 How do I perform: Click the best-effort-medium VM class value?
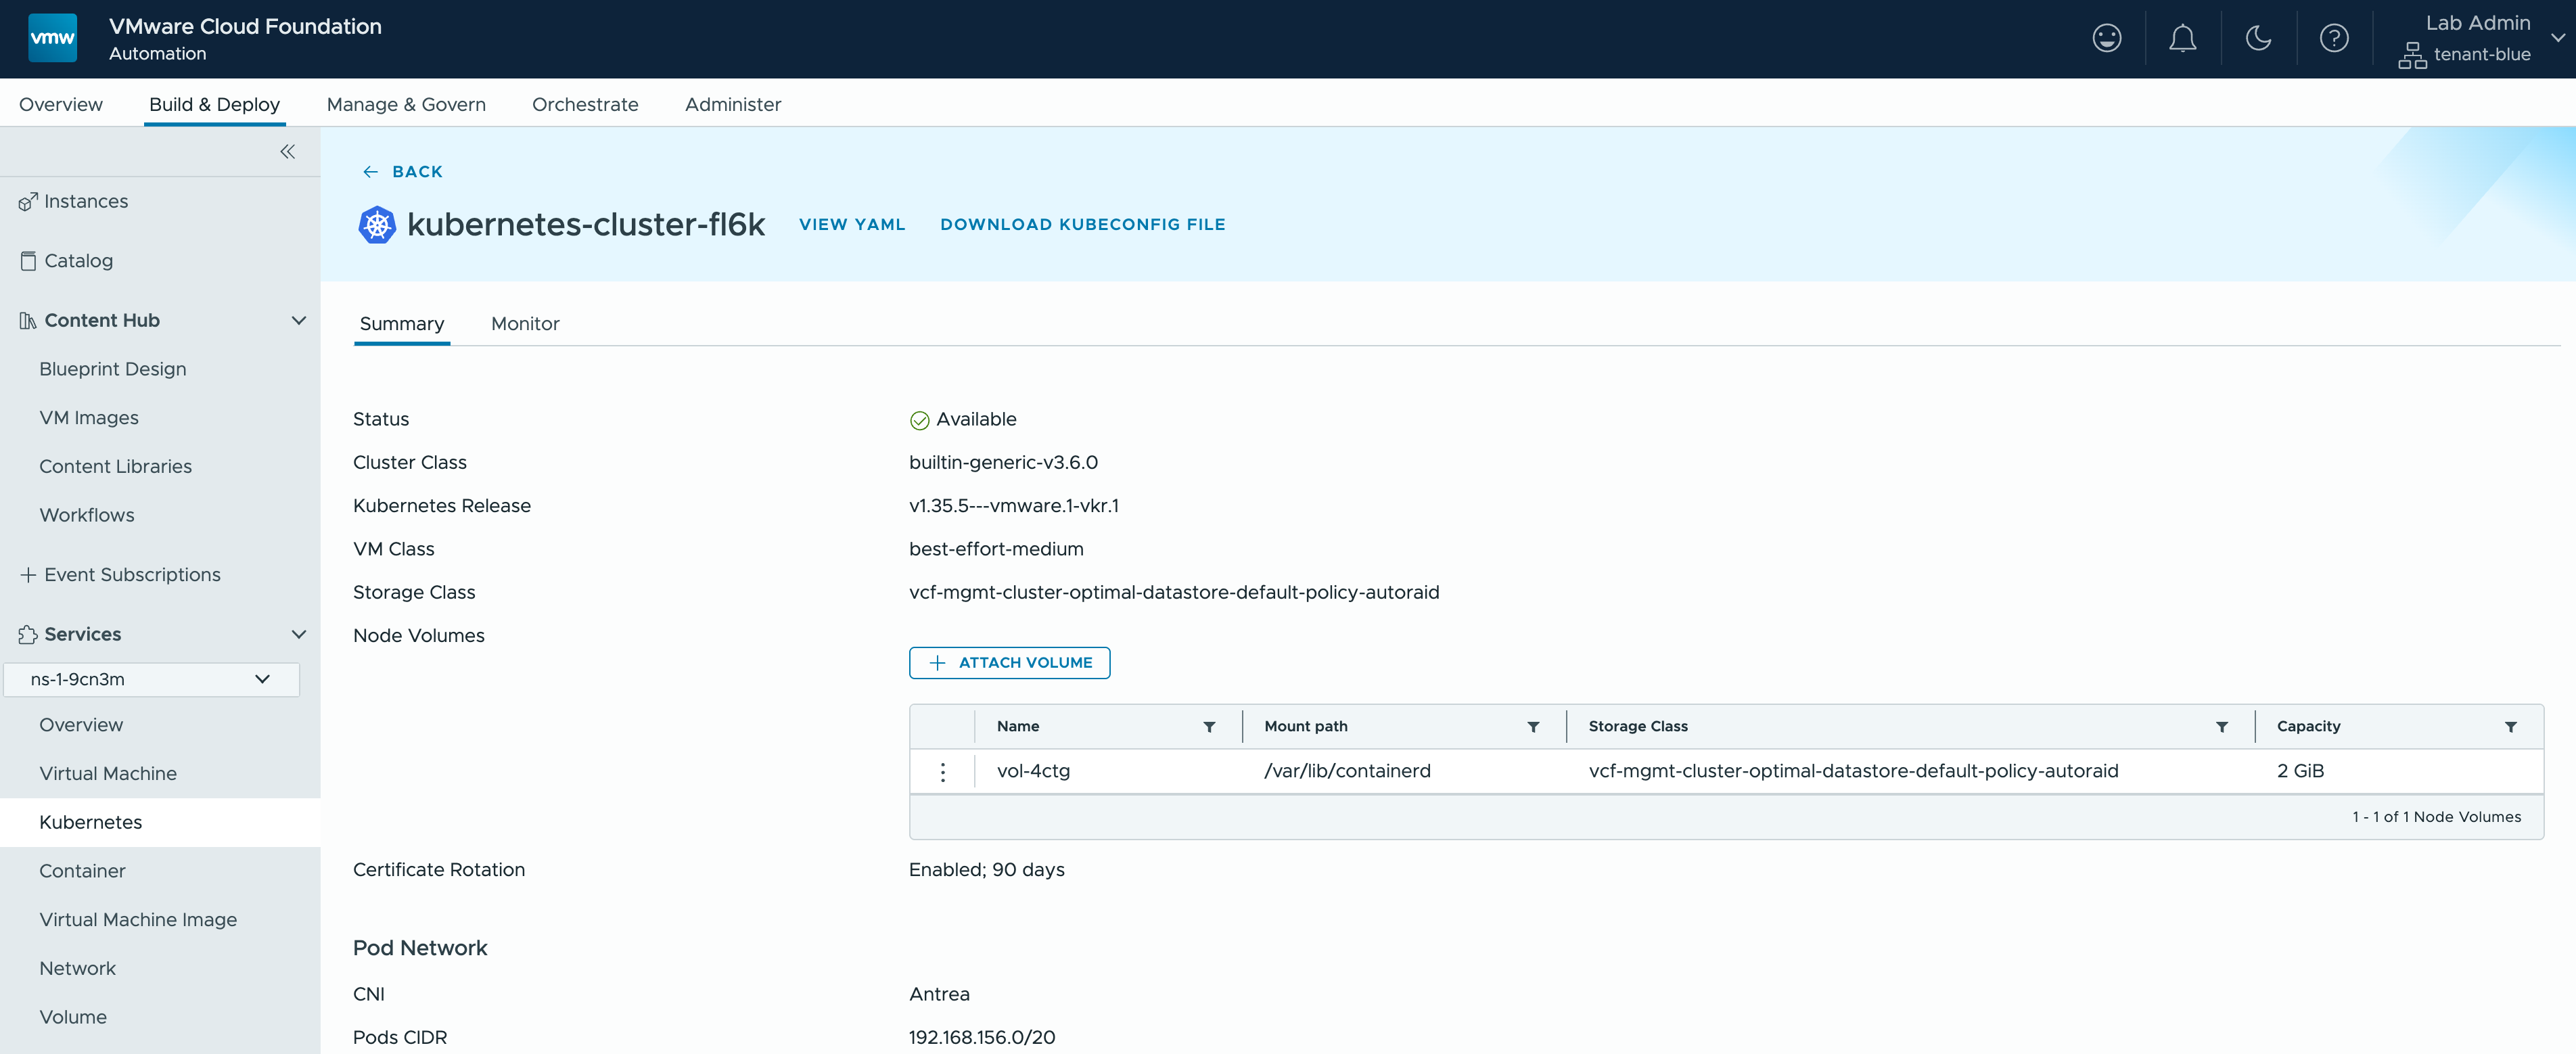996,549
